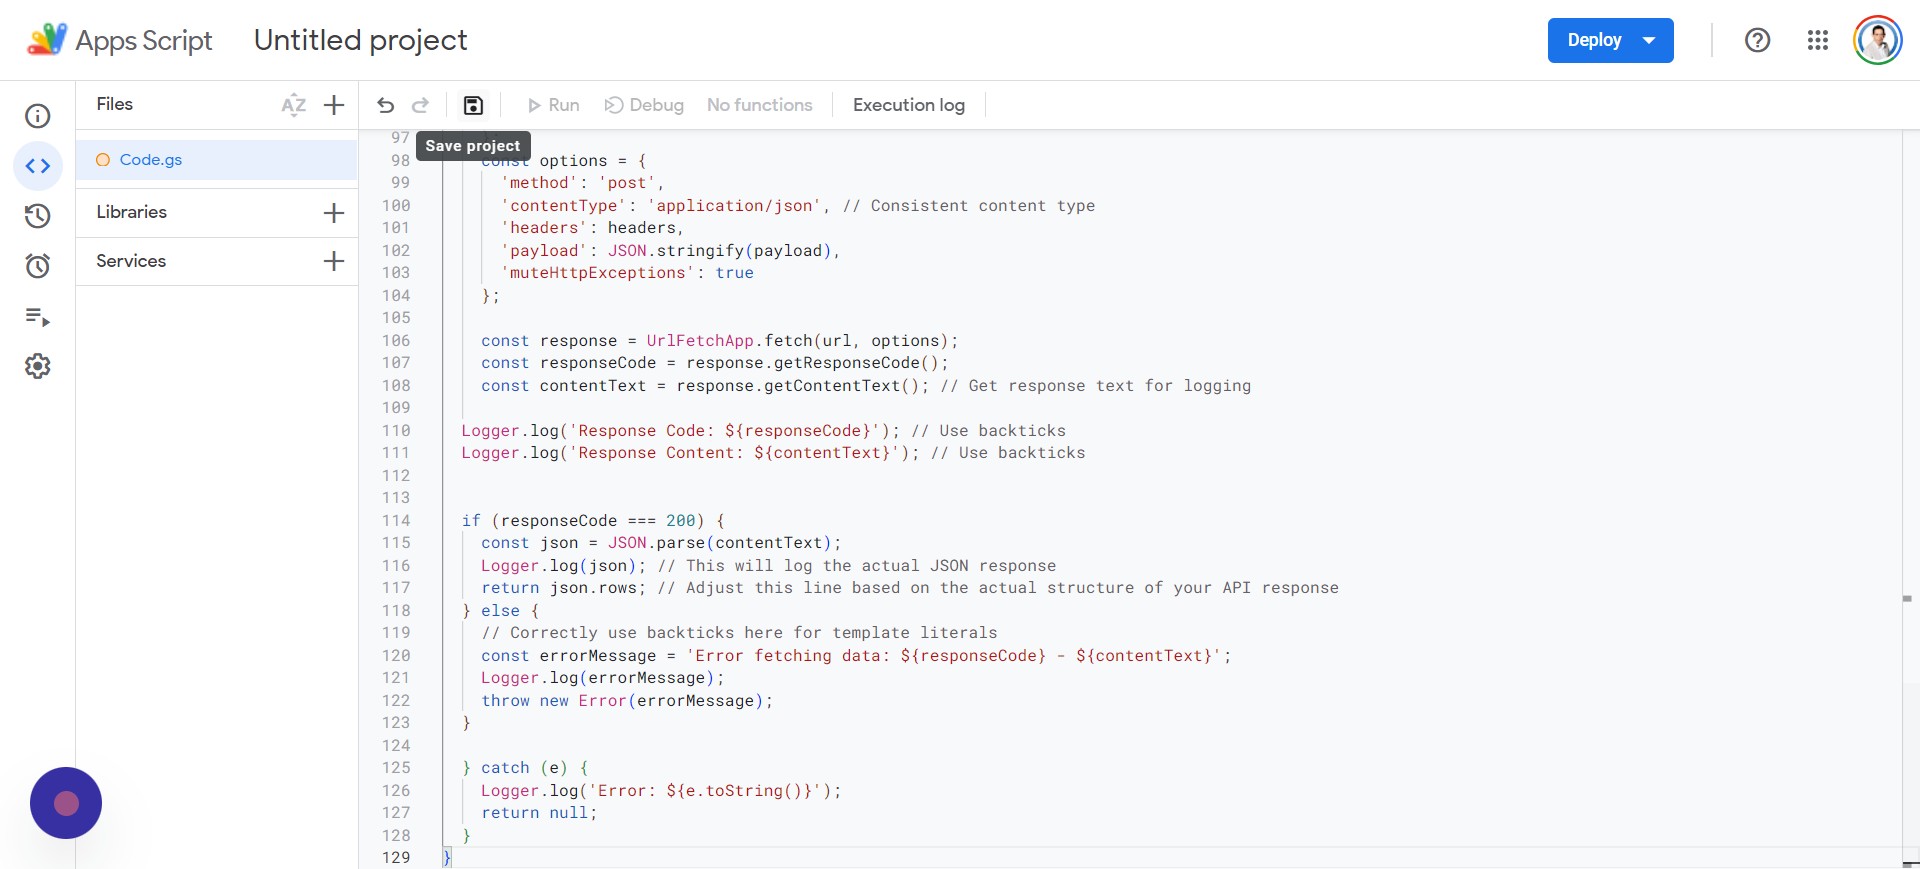Image resolution: width=1920 pixels, height=869 pixels.
Task: Add a service with plus icon
Action: pyautogui.click(x=334, y=261)
